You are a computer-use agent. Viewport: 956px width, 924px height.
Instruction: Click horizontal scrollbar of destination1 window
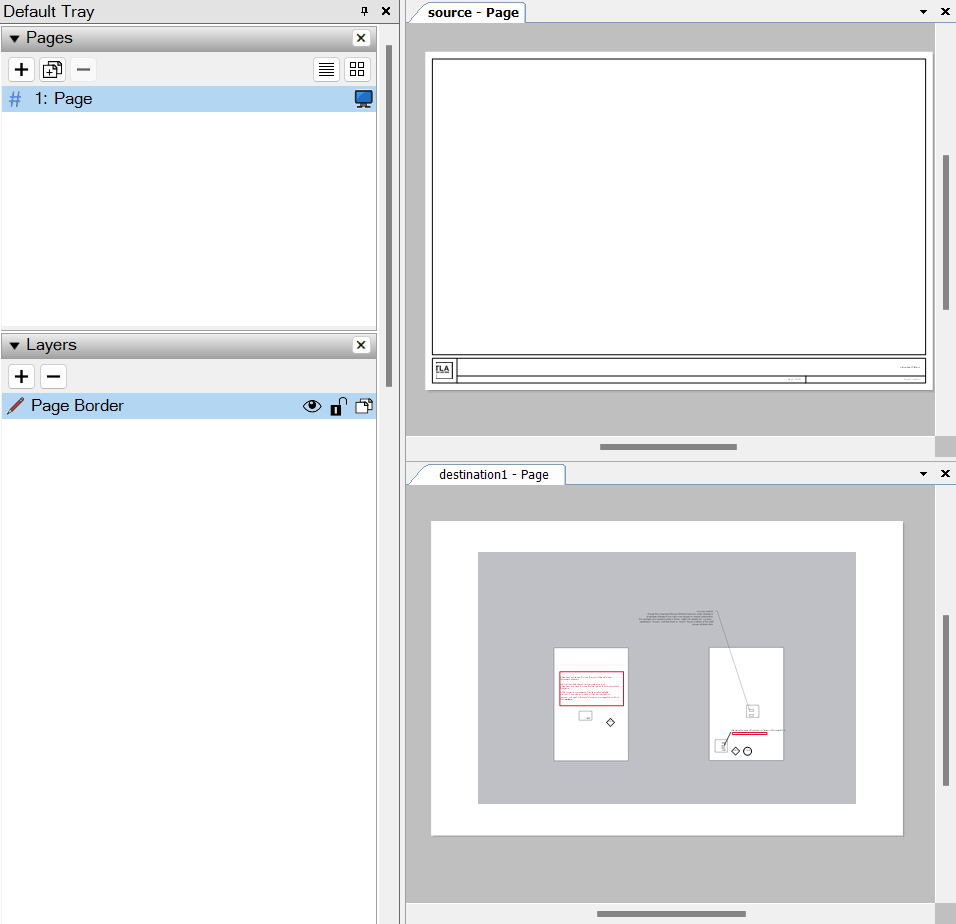pyautogui.click(x=671, y=914)
